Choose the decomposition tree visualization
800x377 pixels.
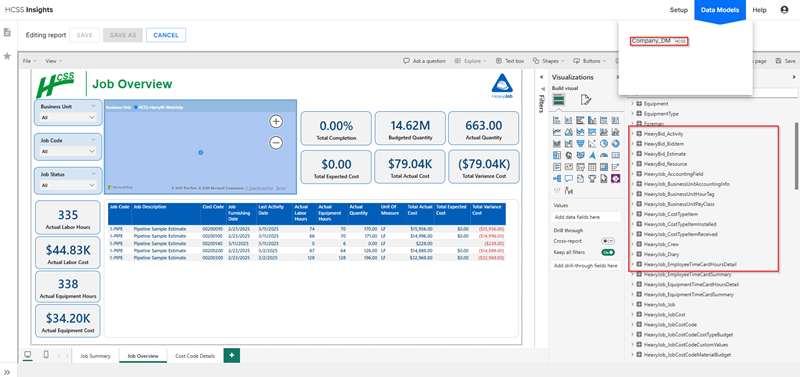(557, 179)
